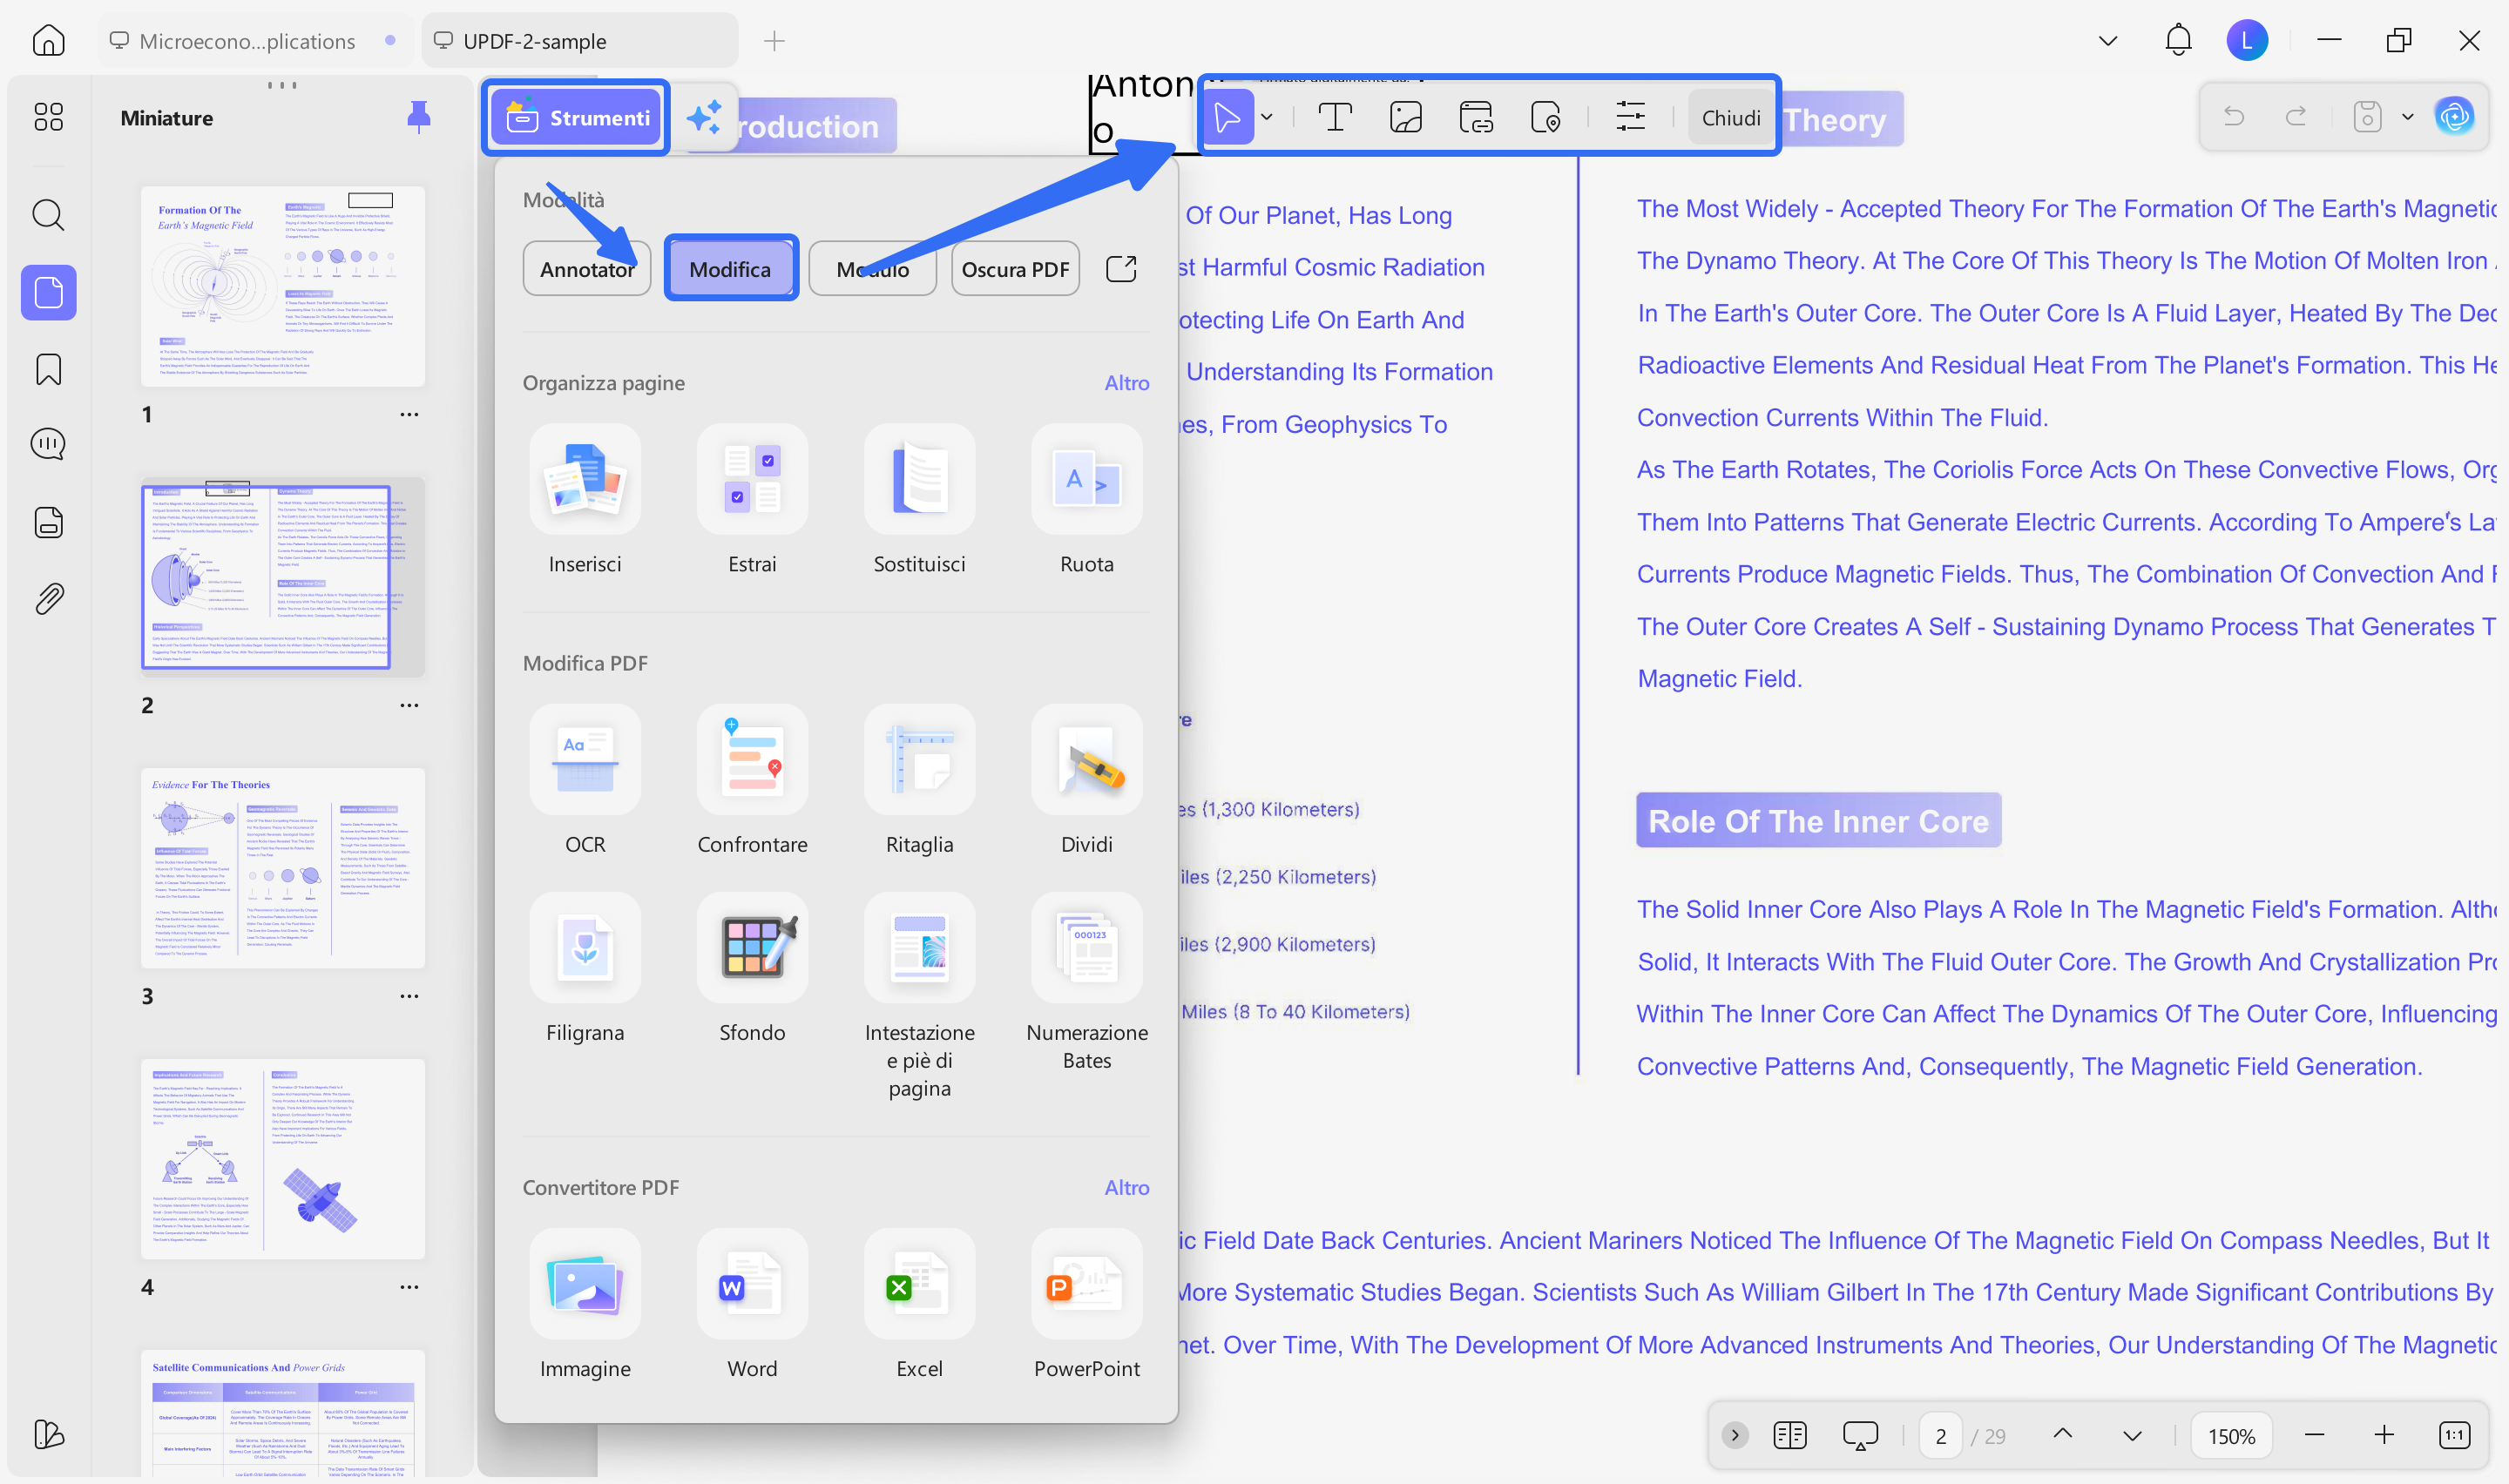Expand the bottom navigation bar arrow
The image size is (2509, 1484).
pos(1735,1435)
